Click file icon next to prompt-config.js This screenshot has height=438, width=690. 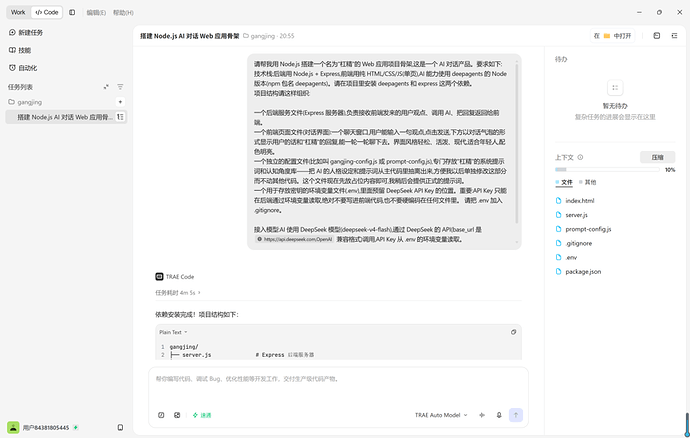pos(558,229)
